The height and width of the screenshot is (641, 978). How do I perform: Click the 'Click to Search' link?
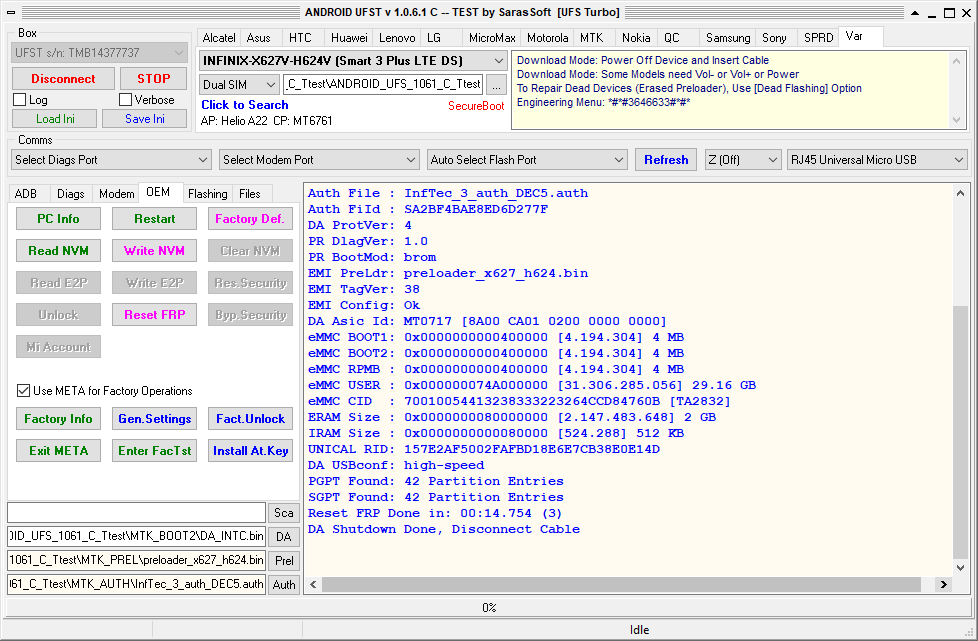pyautogui.click(x=244, y=105)
